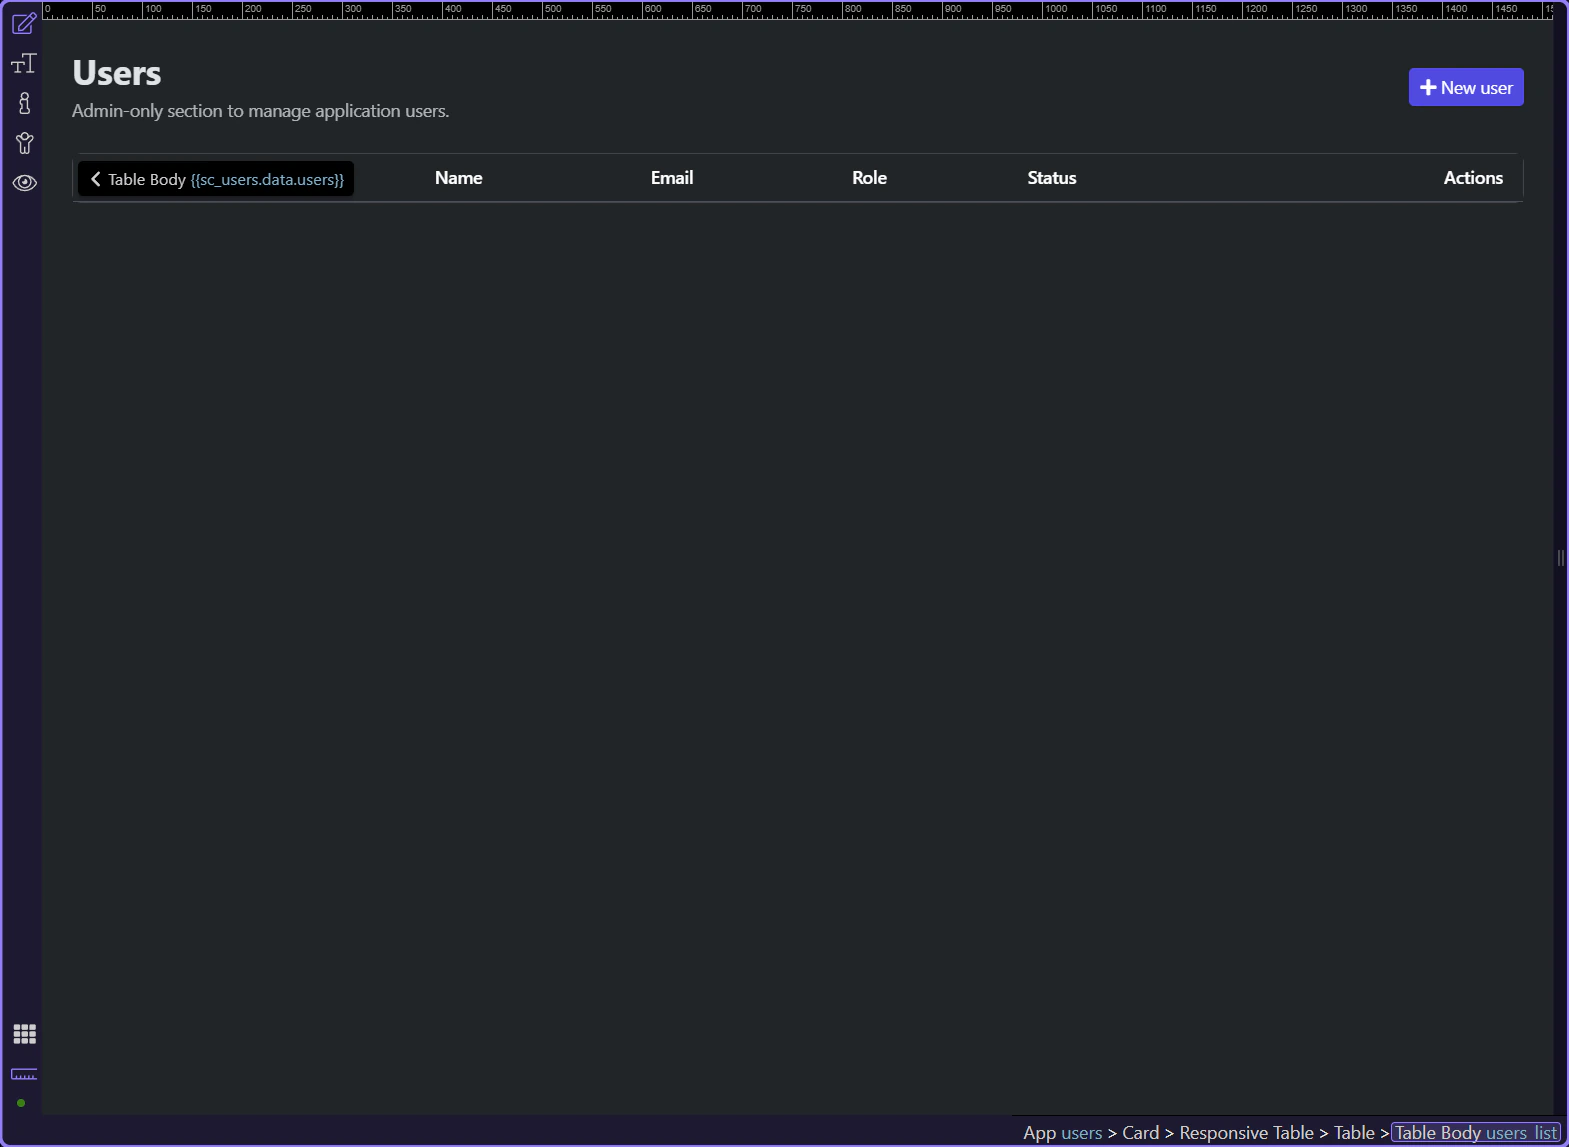Screen dimensions: 1569x1147
Task: Select the Email column header
Action: click(671, 178)
